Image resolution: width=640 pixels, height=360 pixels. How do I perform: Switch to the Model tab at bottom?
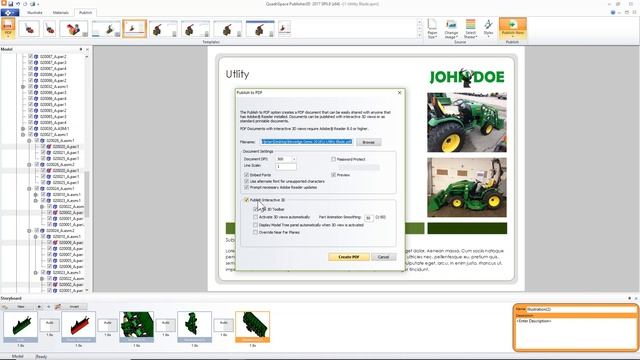point(18,356)
